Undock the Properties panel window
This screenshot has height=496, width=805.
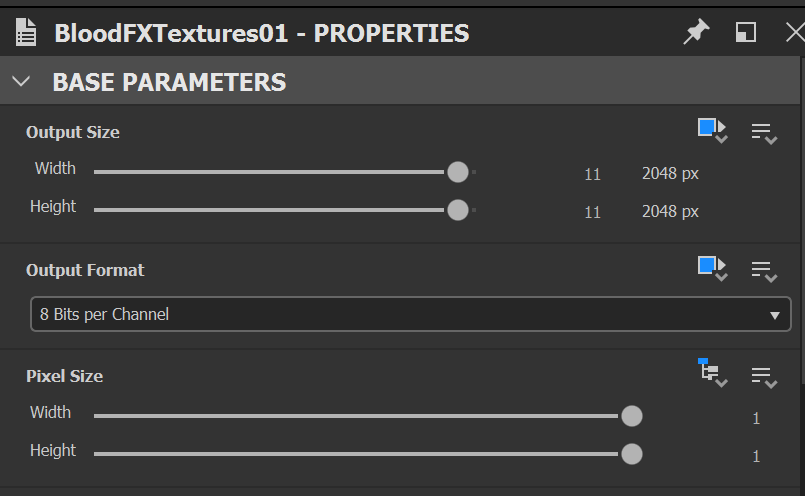746,32
